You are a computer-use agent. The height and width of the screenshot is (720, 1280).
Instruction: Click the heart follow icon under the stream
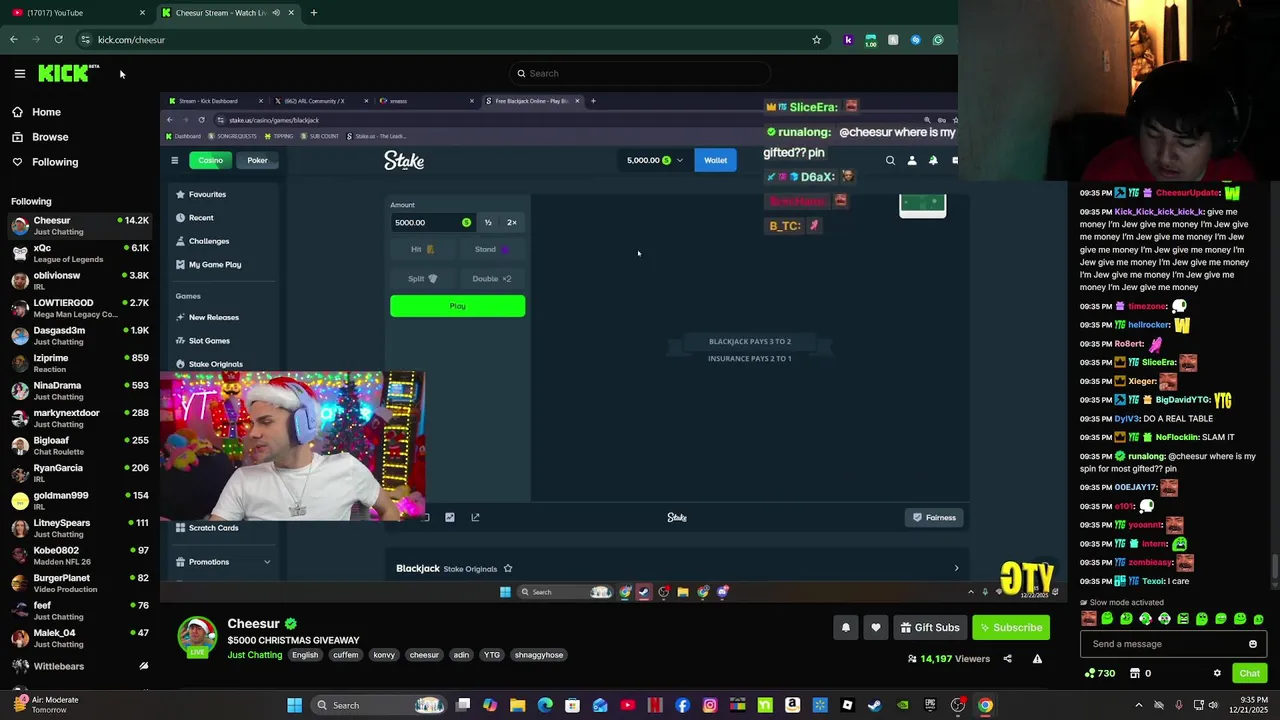pos(876,628)
